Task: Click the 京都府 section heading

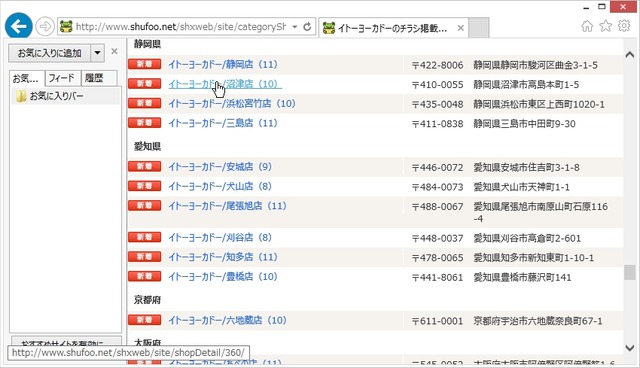Action: (147, 300)
